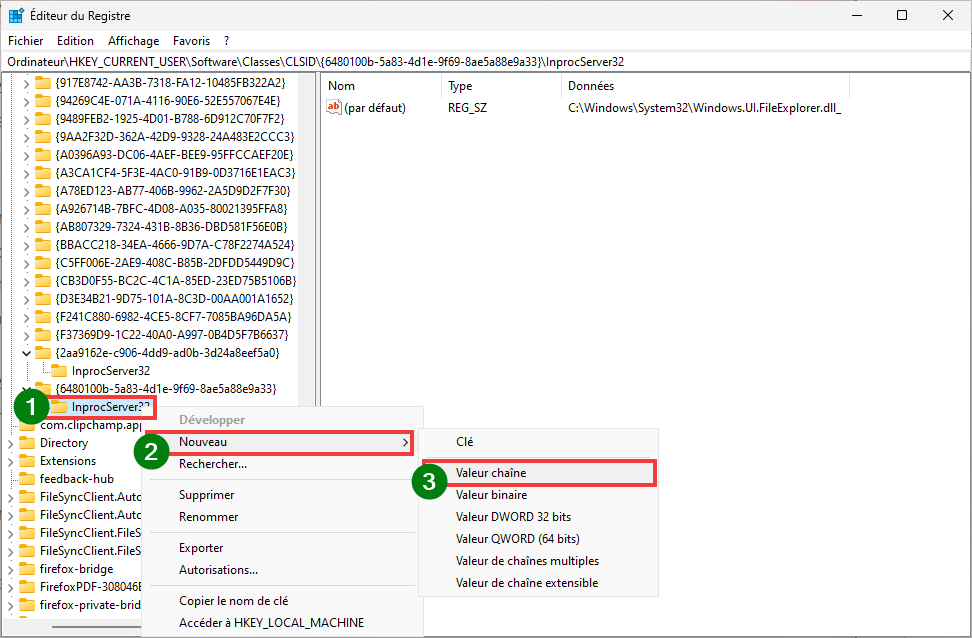Open the Favoris menu

tap(191, 41)
